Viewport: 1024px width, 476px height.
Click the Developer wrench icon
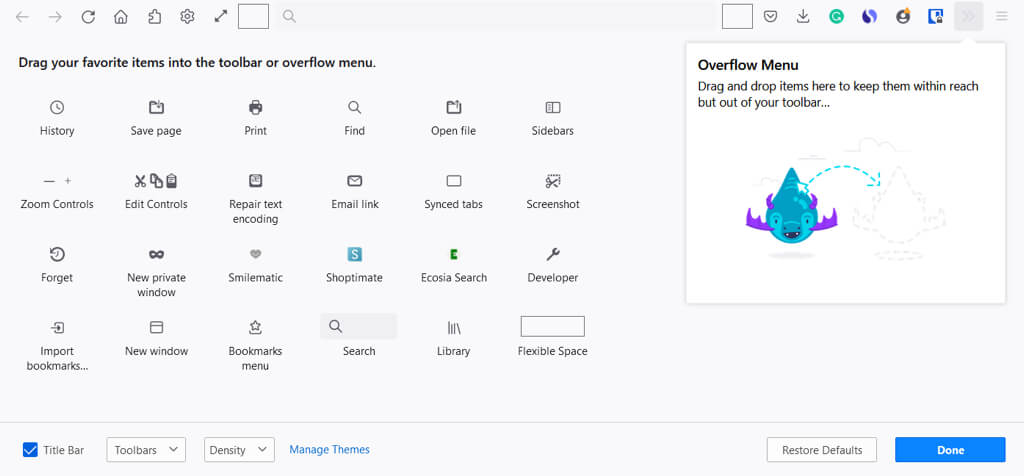point(553,254)
